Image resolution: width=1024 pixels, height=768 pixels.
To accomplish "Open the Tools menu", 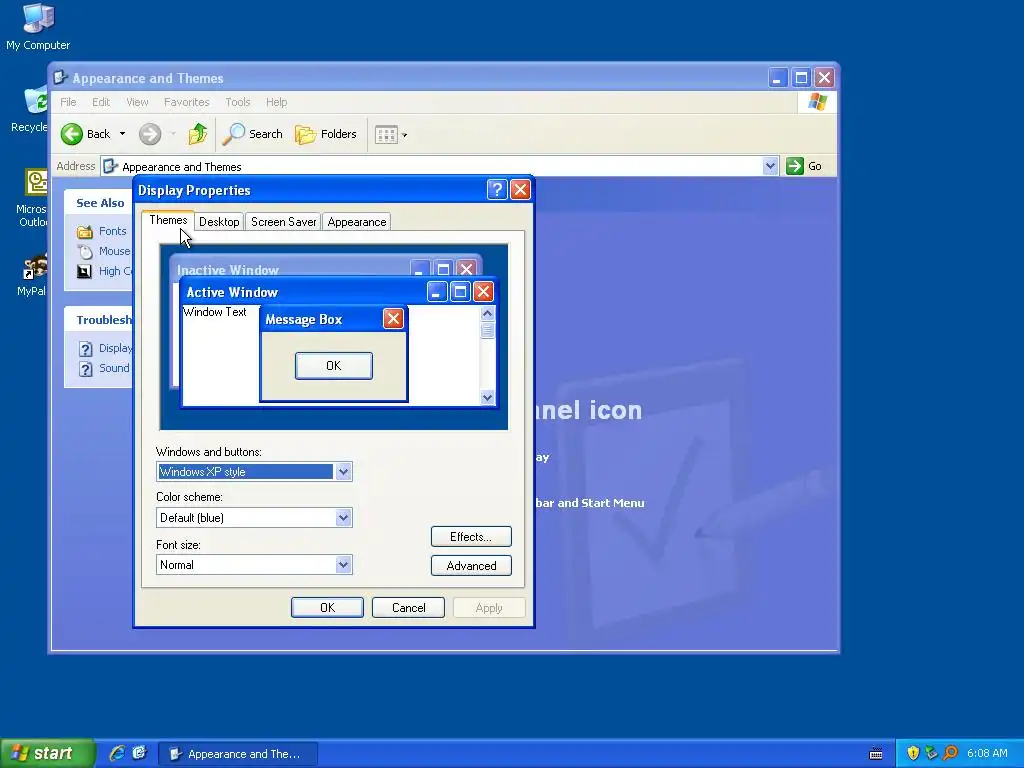I will (x=238, y=102).
